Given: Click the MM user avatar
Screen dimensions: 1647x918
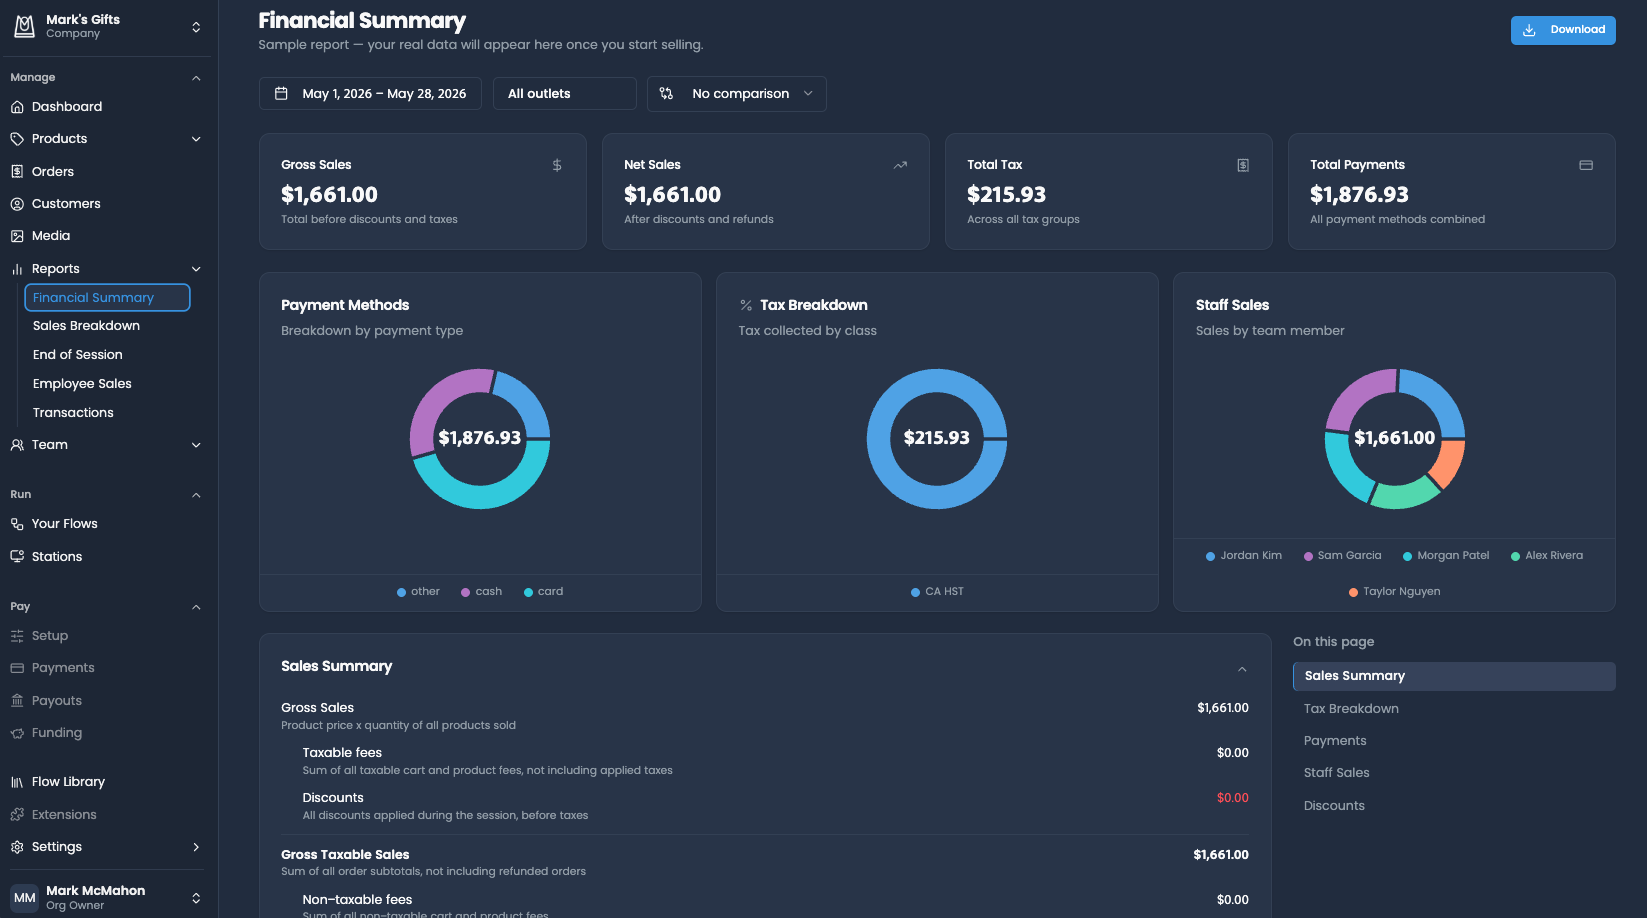Looking at the screenshot, I should point(25,898).
